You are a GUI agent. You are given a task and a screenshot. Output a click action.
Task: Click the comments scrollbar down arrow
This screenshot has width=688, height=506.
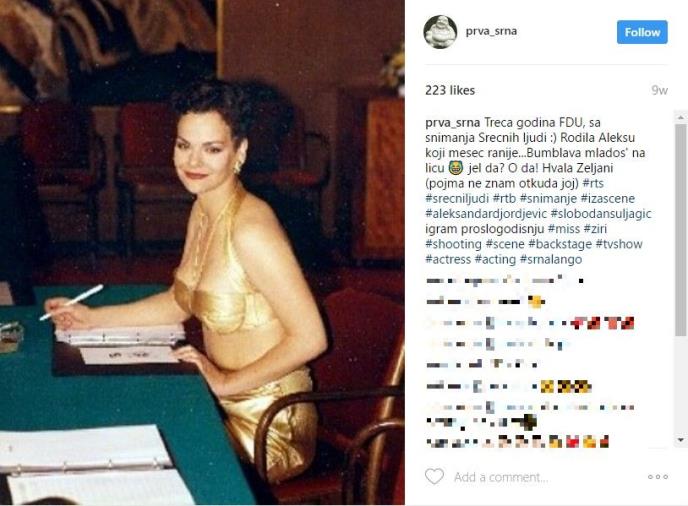click(681, 440)
